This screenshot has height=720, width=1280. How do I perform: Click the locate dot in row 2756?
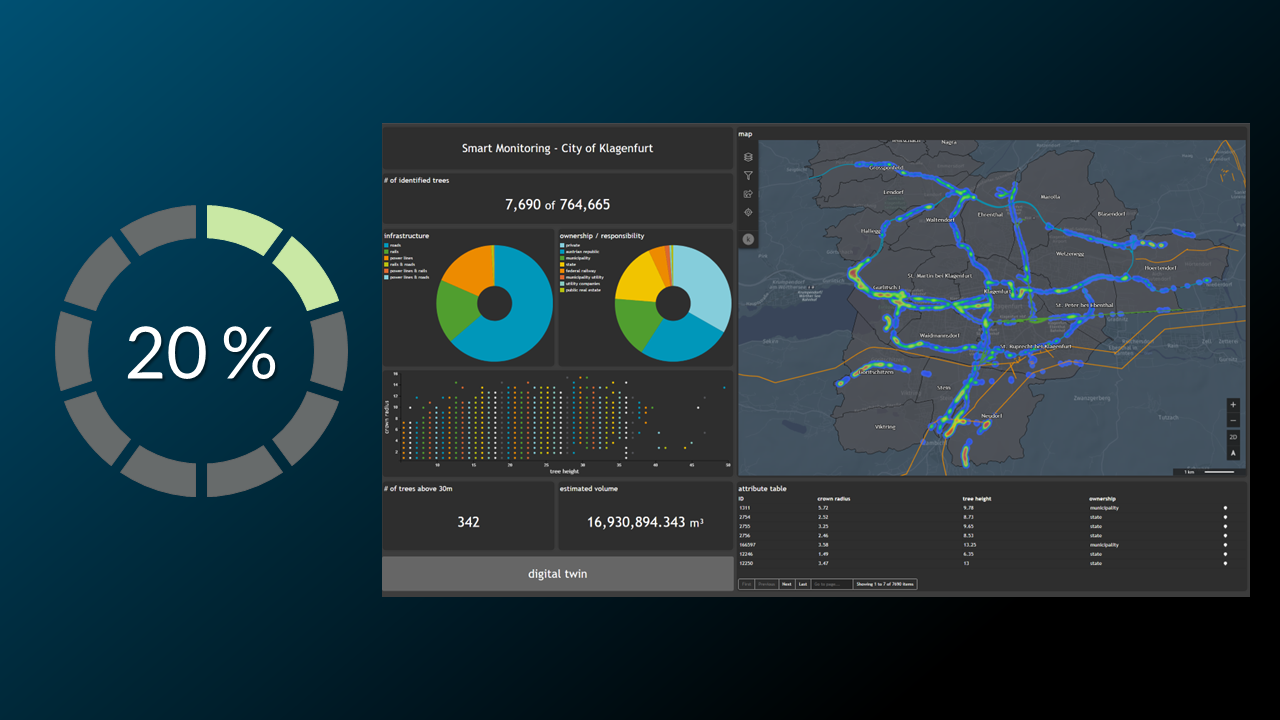pos(1225,535)
